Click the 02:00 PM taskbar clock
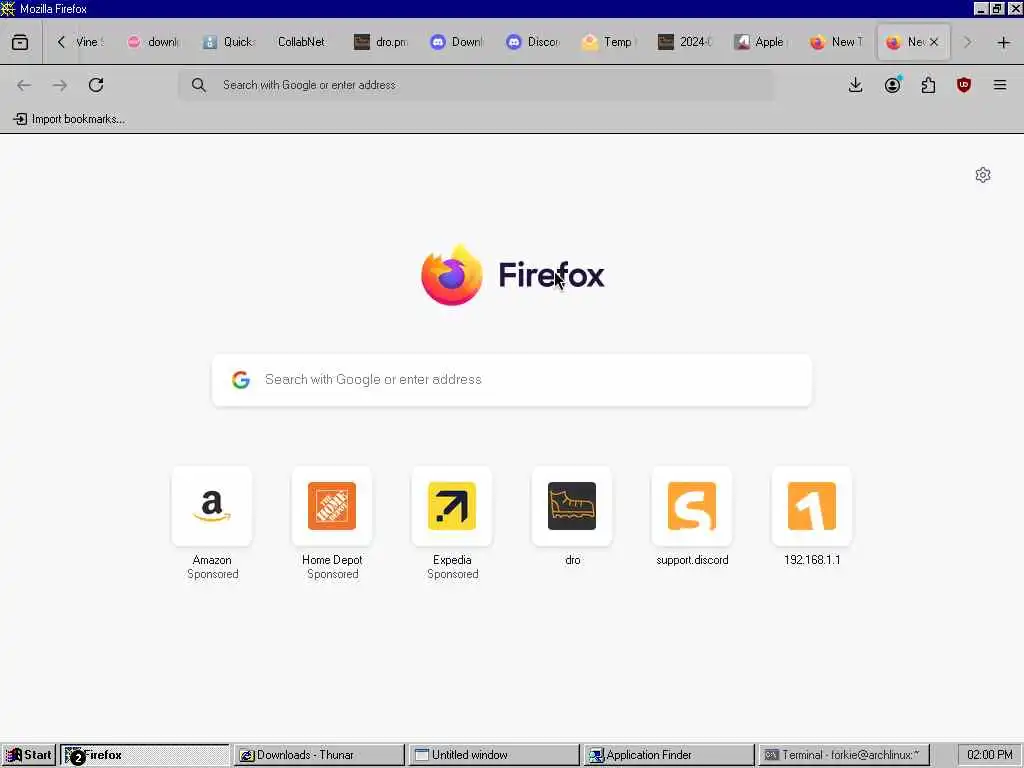Screen dimensions: 1024x768 point(989,755)
